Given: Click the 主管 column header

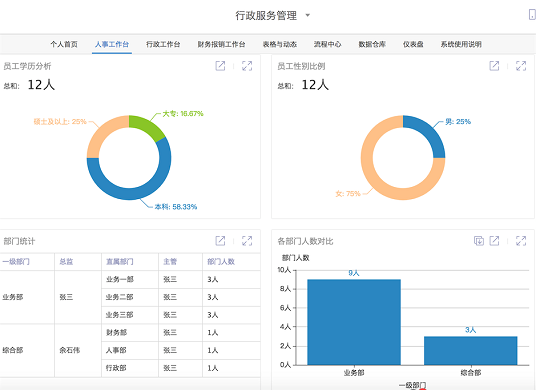Looking at the screenshot, I should point(170,262).
